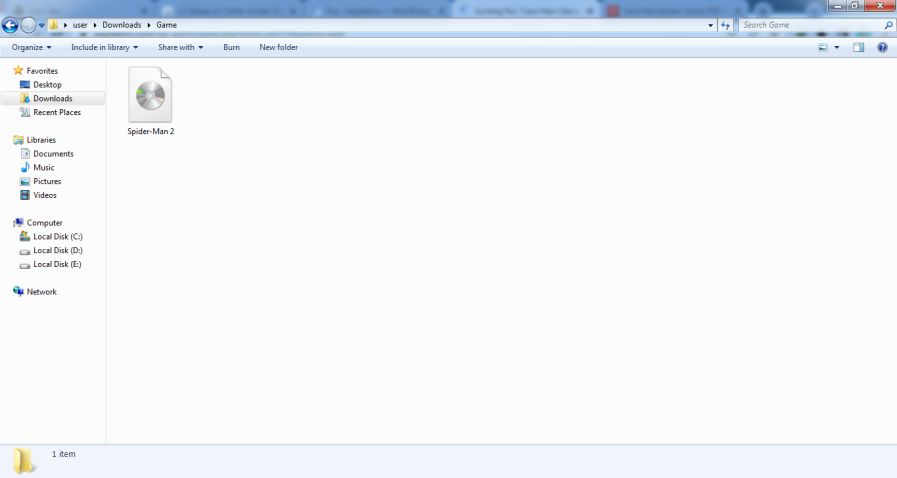The image size is (897, 478).
Task: Select Favorites in the navigation pane
Action: [x=42, y=71]
